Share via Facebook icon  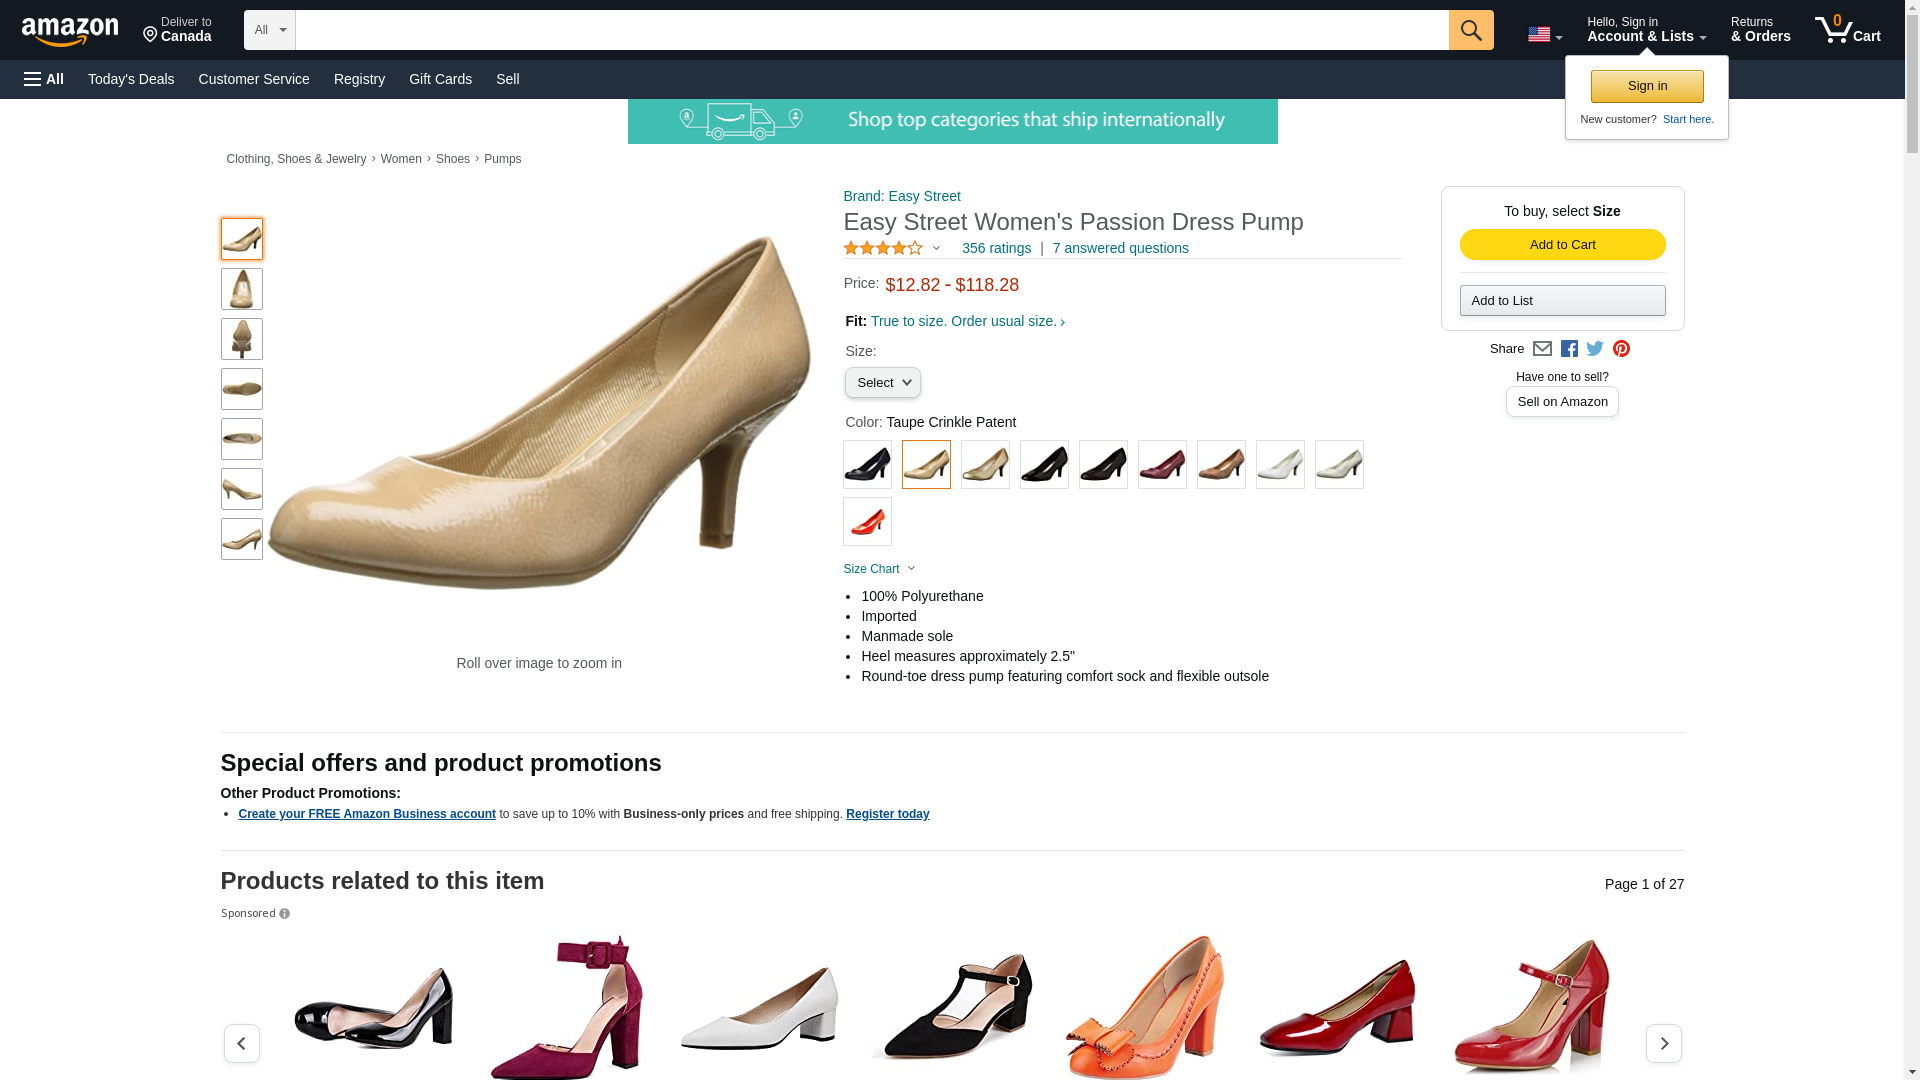1569,349
